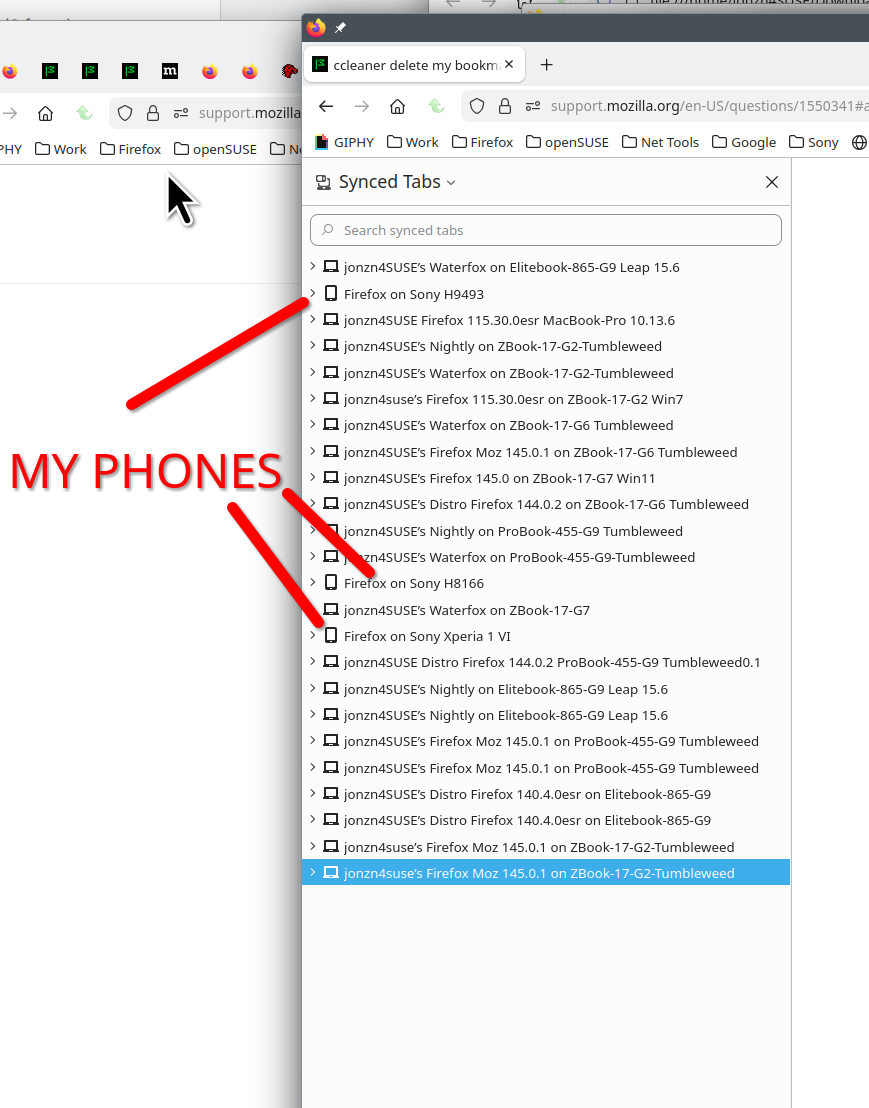
Task: Click laptop icon beside Waterfox on ZBook-17-G7
Action: (x=331, y=609)
